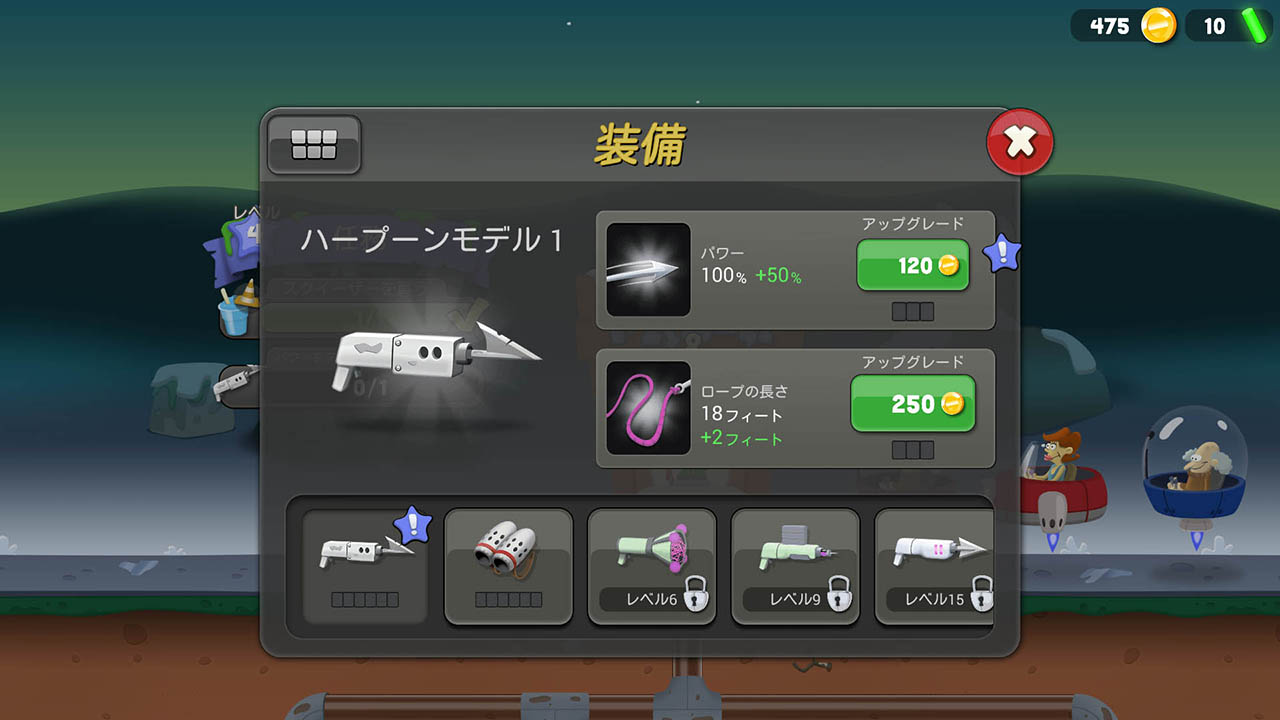Upgrade harpoon power for 120 coins
The height and width of the screenshot is (720, 1280).
point(913,265)
